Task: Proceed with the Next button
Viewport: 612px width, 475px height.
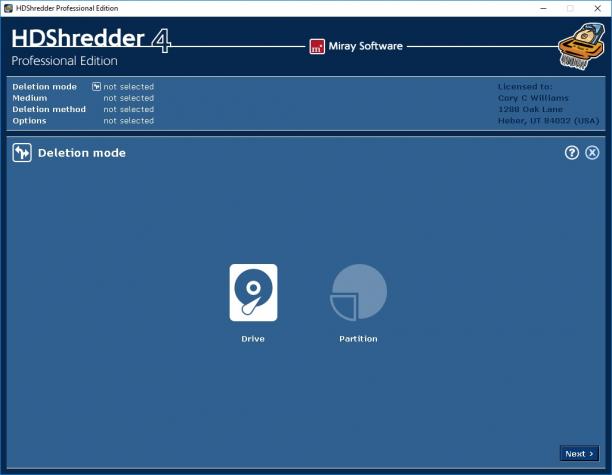Action: (579, 454)
